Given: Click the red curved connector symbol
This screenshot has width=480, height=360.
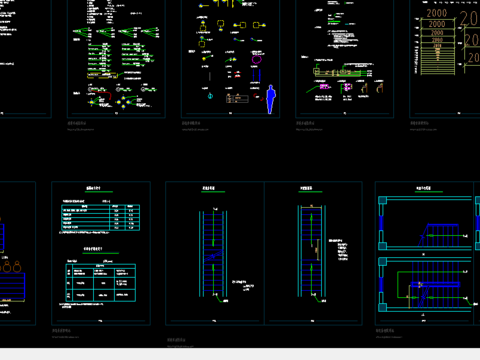Looking at the screenshot, I should 258,97.
